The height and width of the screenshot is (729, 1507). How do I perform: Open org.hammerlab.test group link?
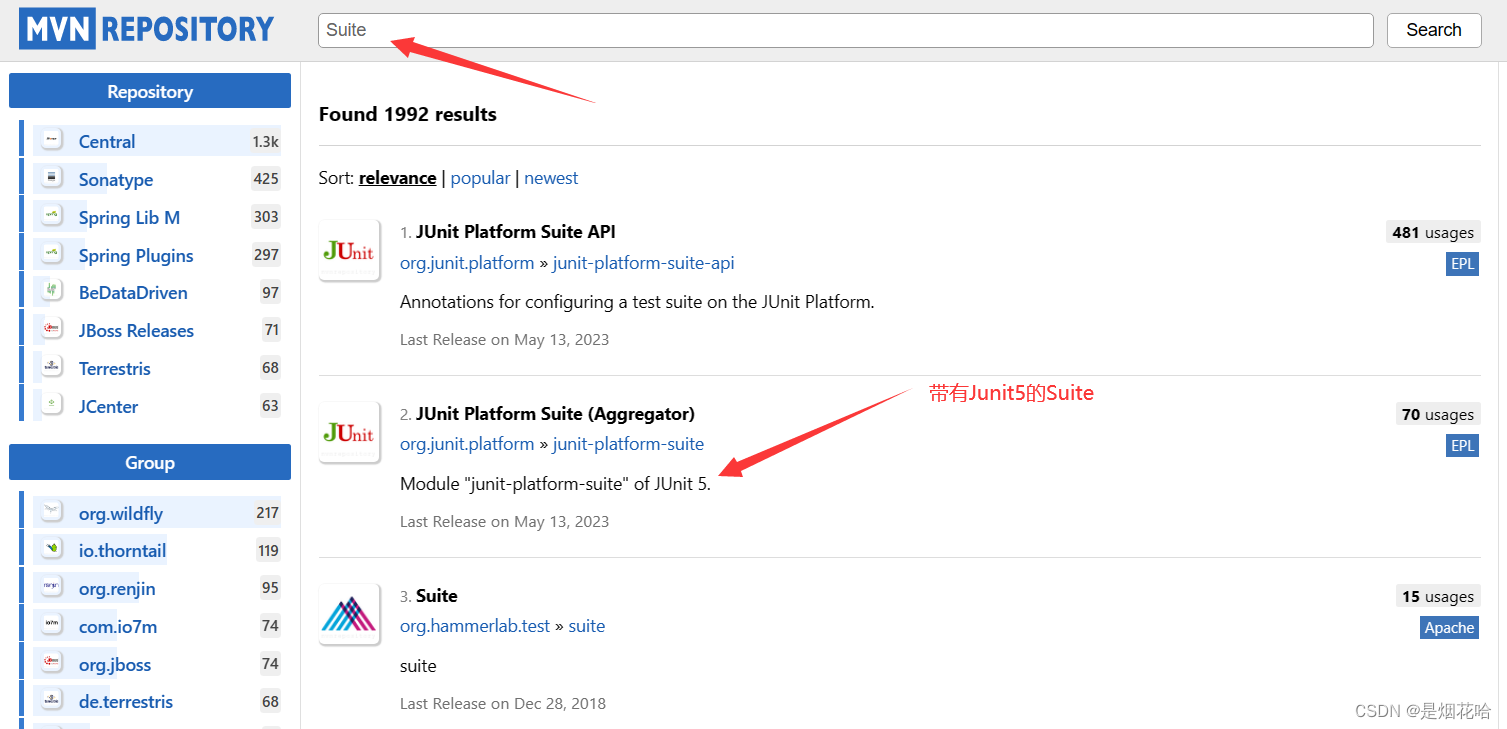tap(475, 626)
